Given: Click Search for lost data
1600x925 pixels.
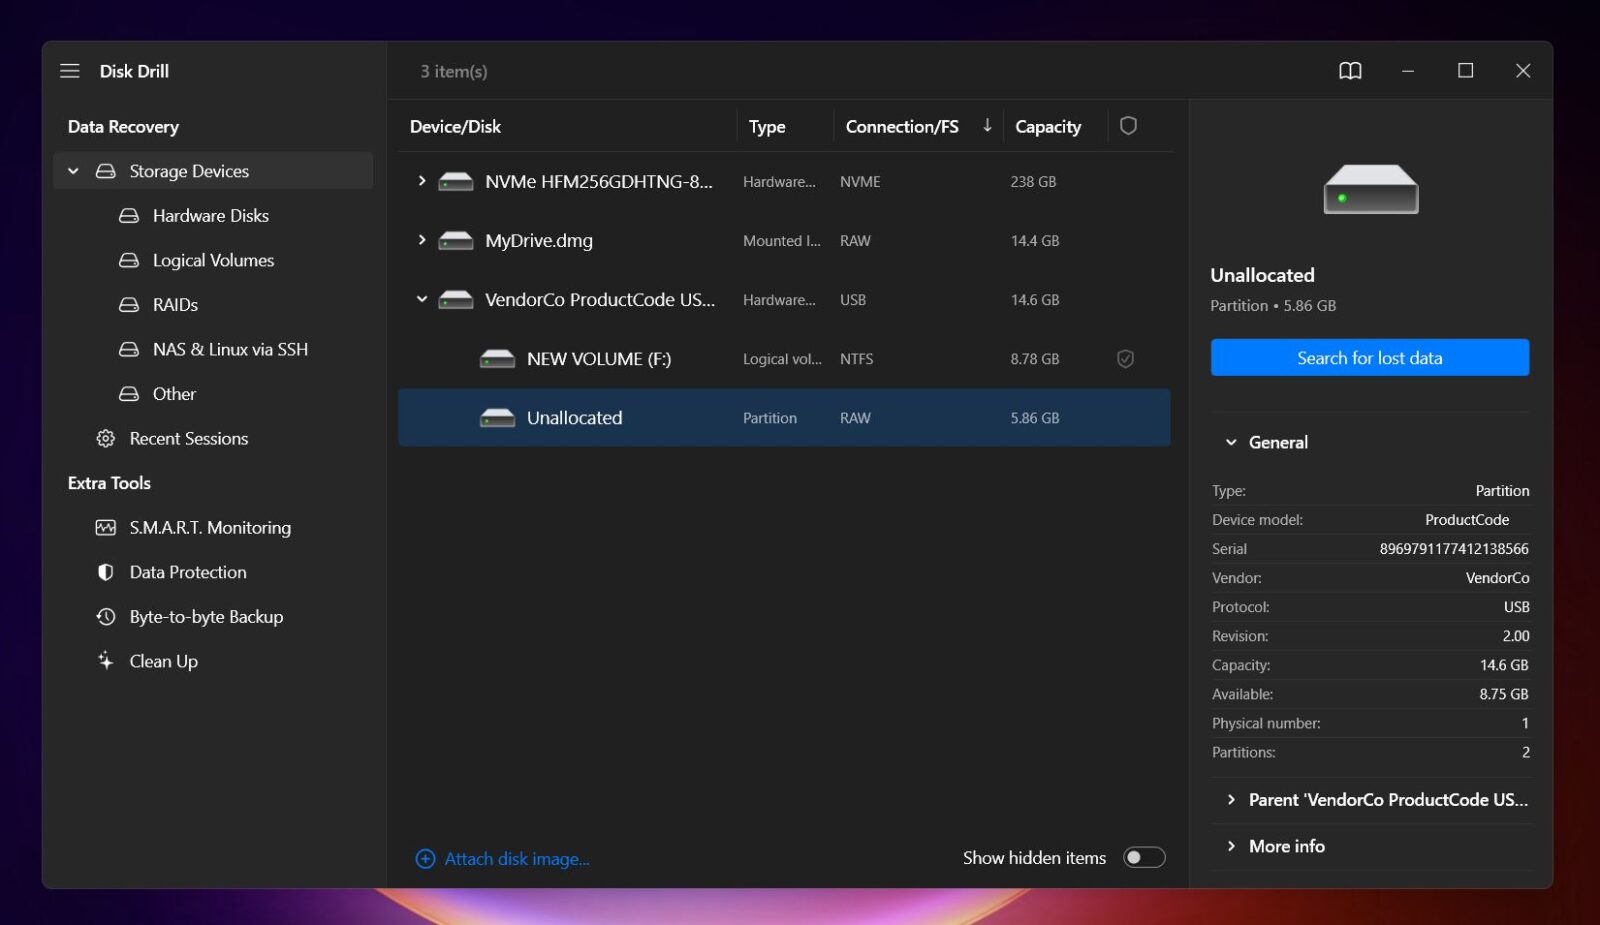Looking at the screenshot, I should click(x=1369, y=357).
